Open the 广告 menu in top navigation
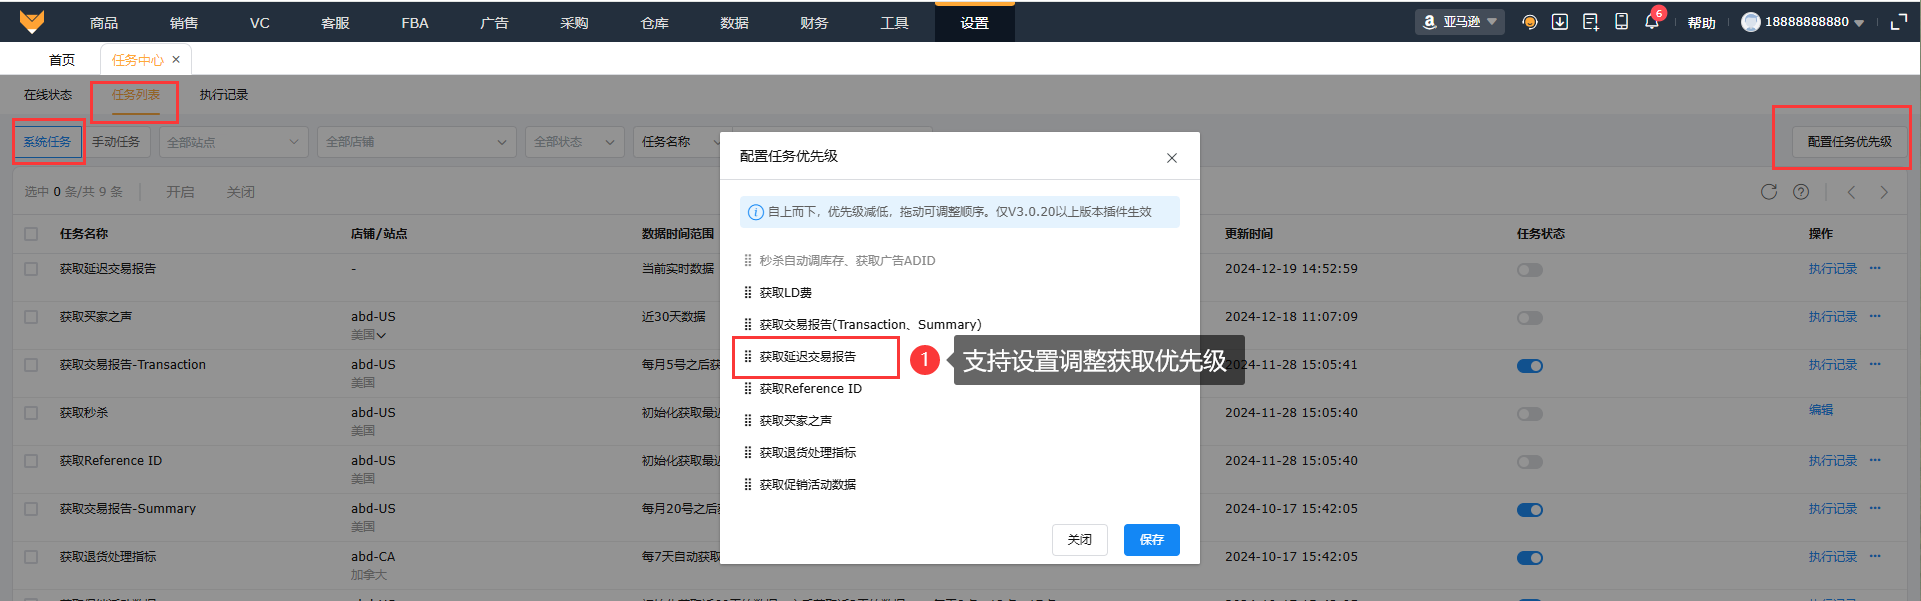Screen dimensions: 1921x601 click(494, 22)
